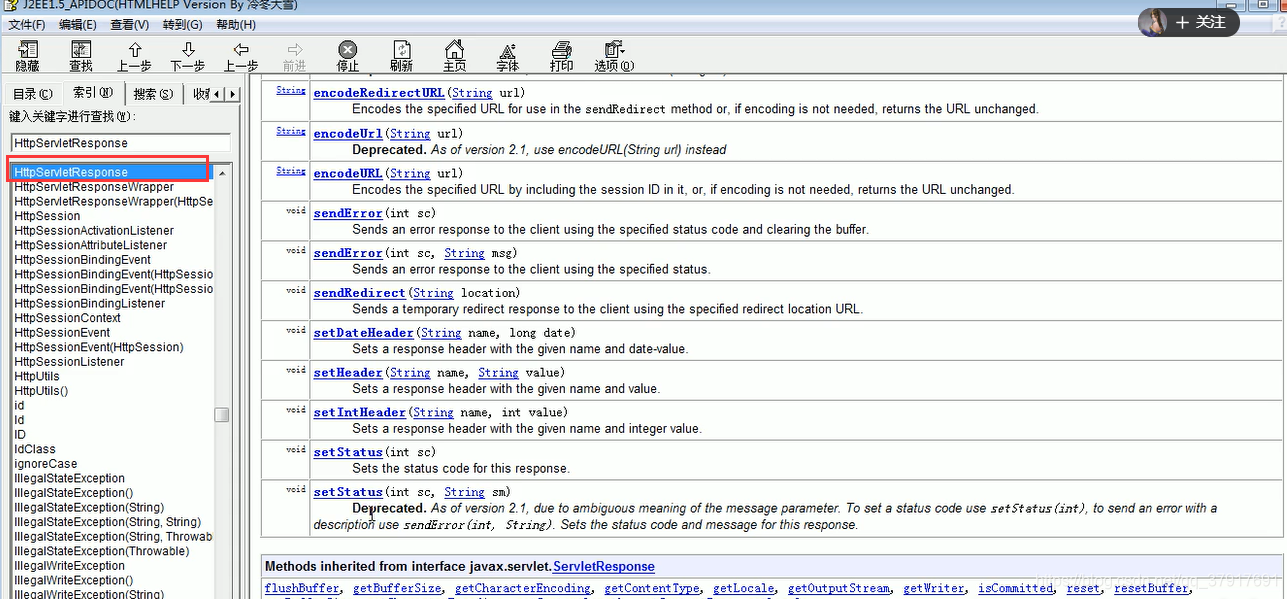Select HttpSessionContext entry
The image size is (1287, 599).
(x=67, y=318)
